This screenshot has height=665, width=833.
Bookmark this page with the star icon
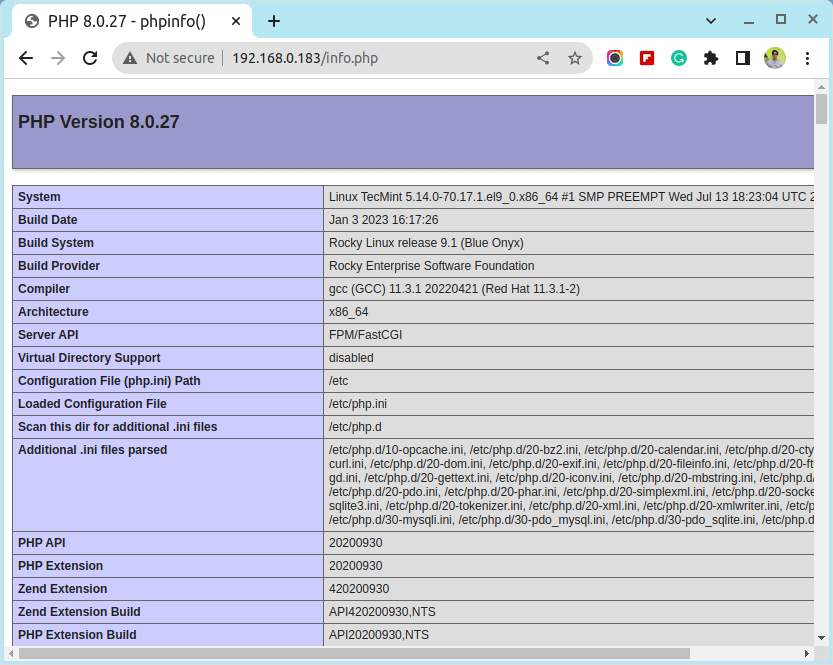[574, 58]
